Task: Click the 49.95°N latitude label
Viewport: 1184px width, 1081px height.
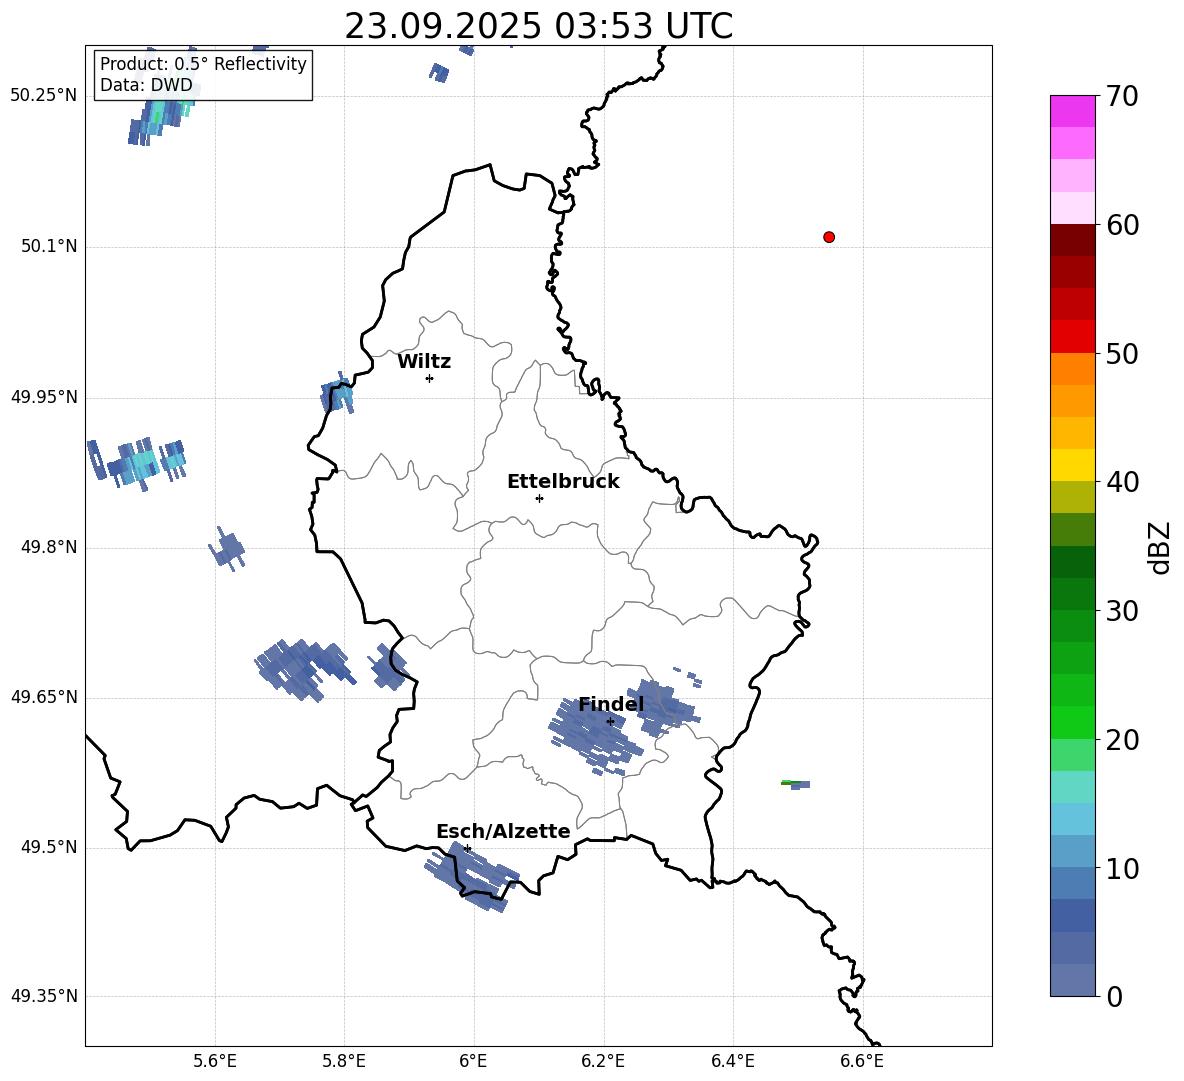Action: (x=44, y=396)
